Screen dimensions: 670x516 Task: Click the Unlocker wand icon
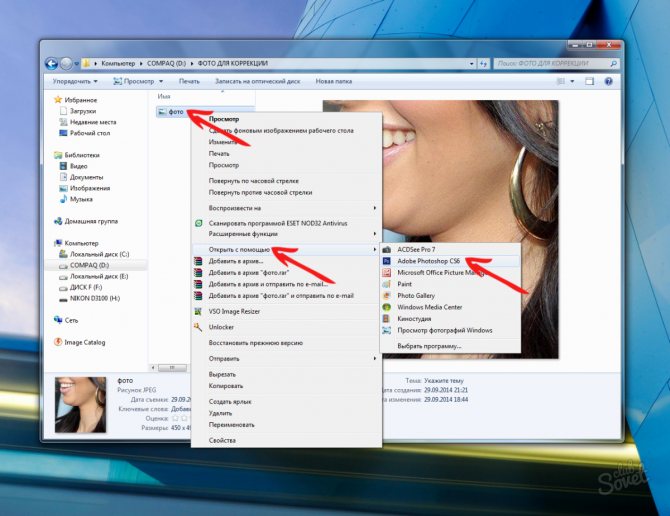pyautogui.click(x=199, y=326)
